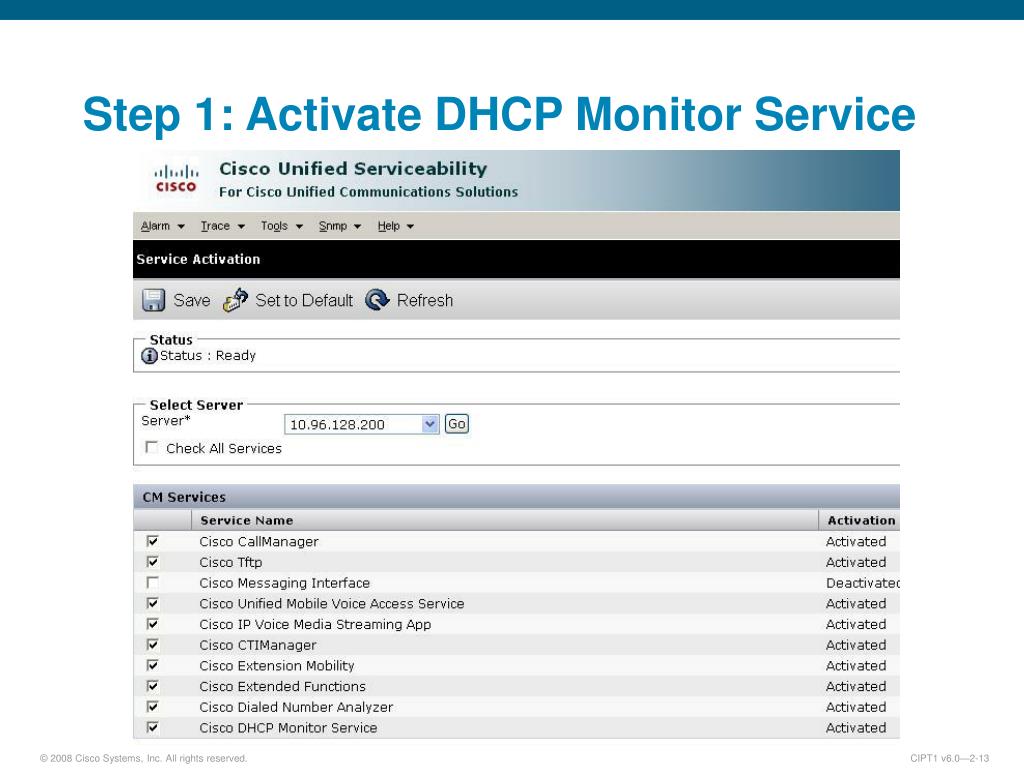Open the Alarm menu

[163, 226]
